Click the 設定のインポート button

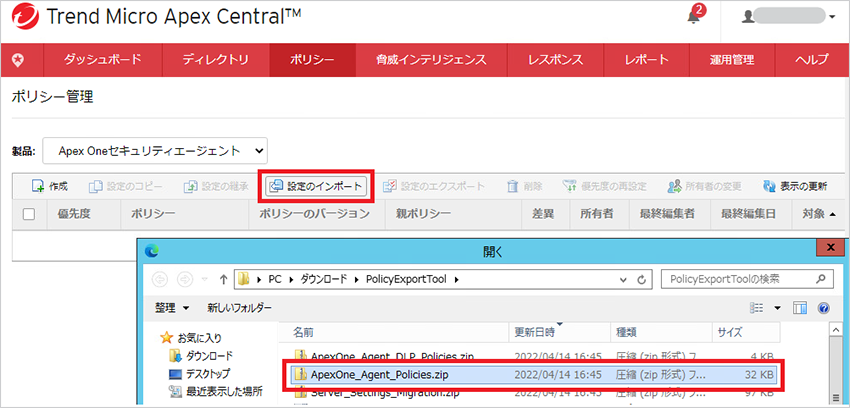tap(316, 186)
